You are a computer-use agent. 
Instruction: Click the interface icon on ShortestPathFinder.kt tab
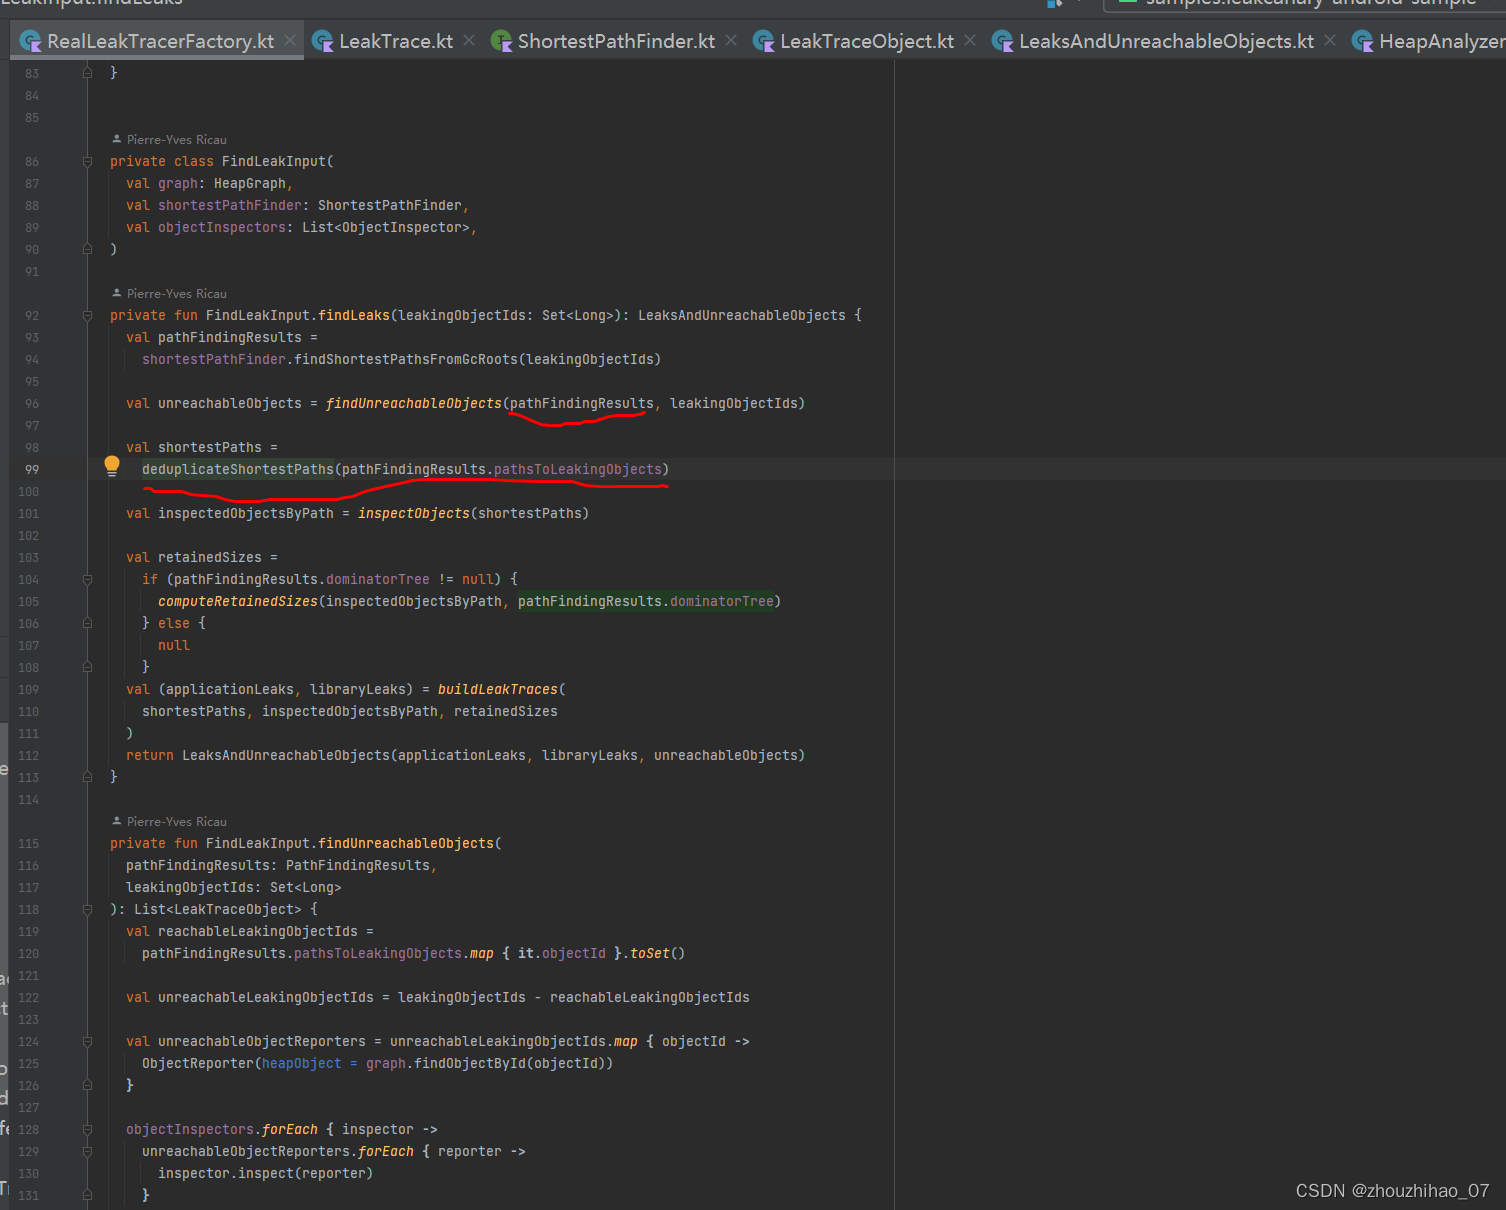(501, 41)
